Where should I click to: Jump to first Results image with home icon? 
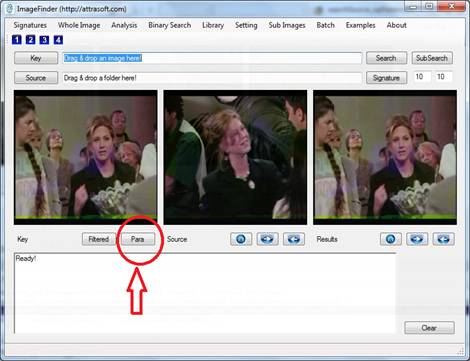coord(391,239)
